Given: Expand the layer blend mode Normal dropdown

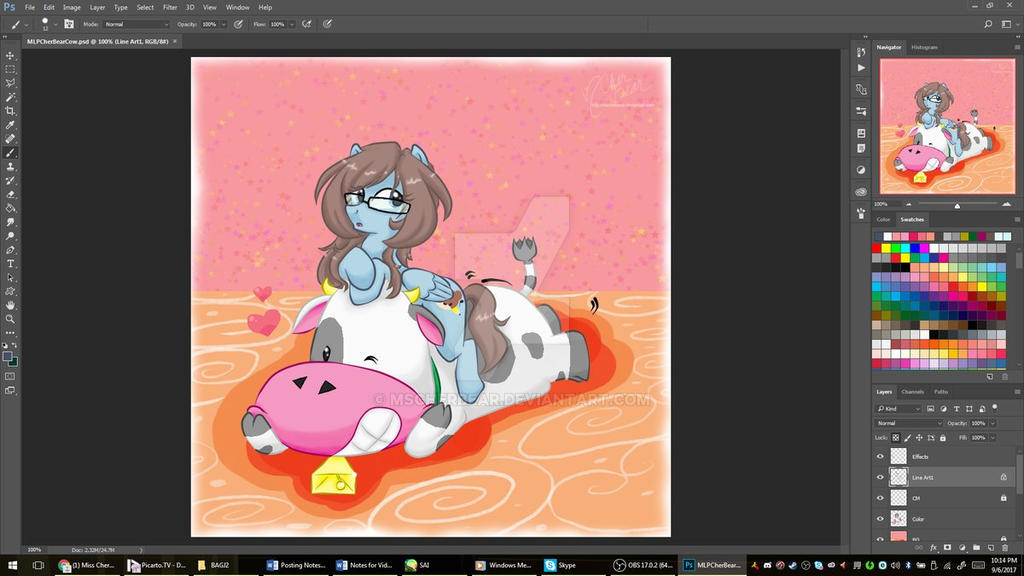Looking at the screenshot, I should point(908,423).
